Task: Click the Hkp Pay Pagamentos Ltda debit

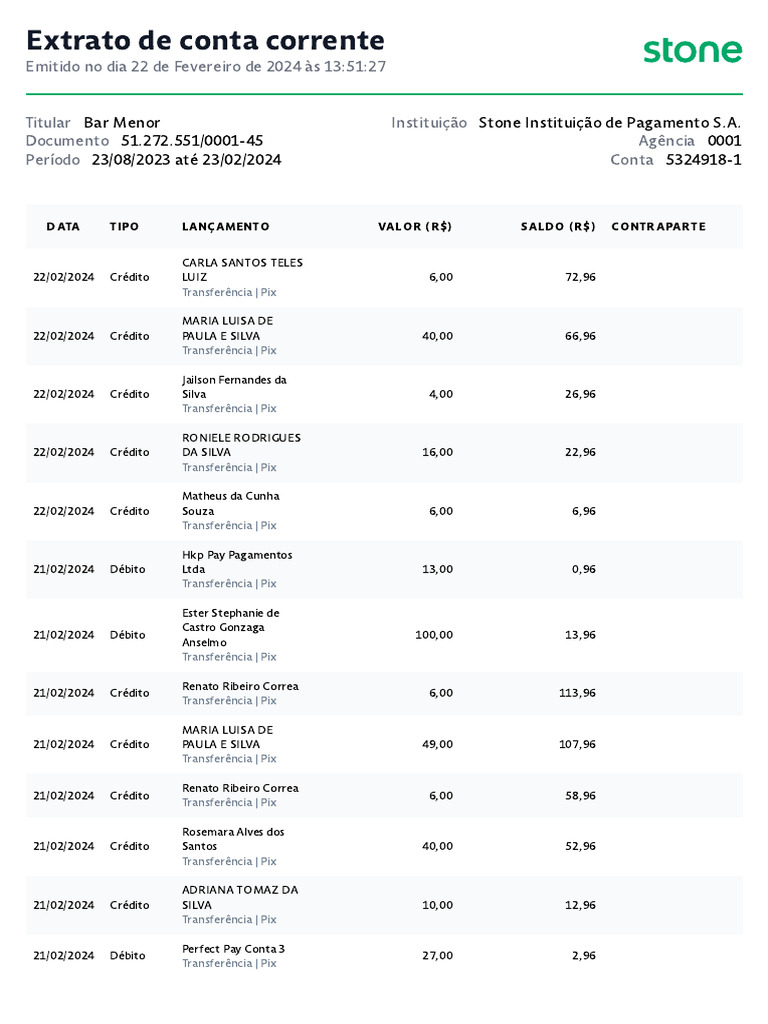Action: coord(384,569)
